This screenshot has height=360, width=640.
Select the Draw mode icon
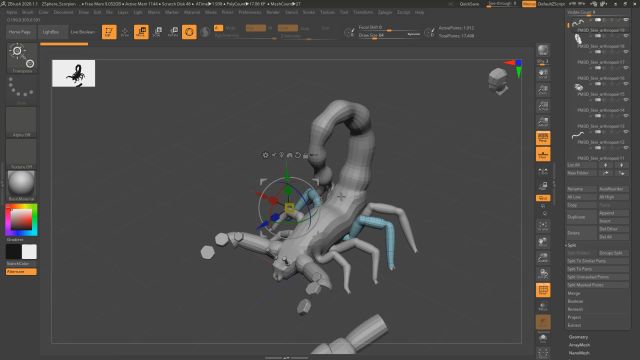click(125, 32)
